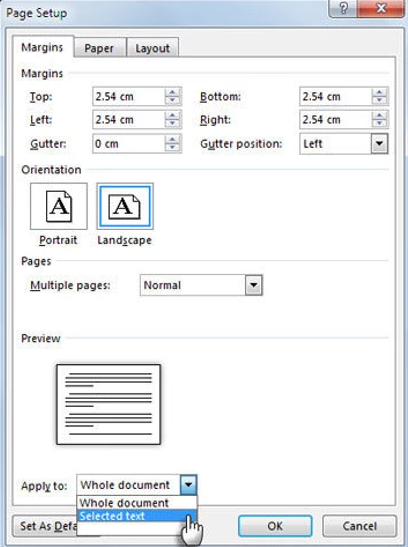Click the Top margin input field
Screen dimensions: 408x547
128,96
